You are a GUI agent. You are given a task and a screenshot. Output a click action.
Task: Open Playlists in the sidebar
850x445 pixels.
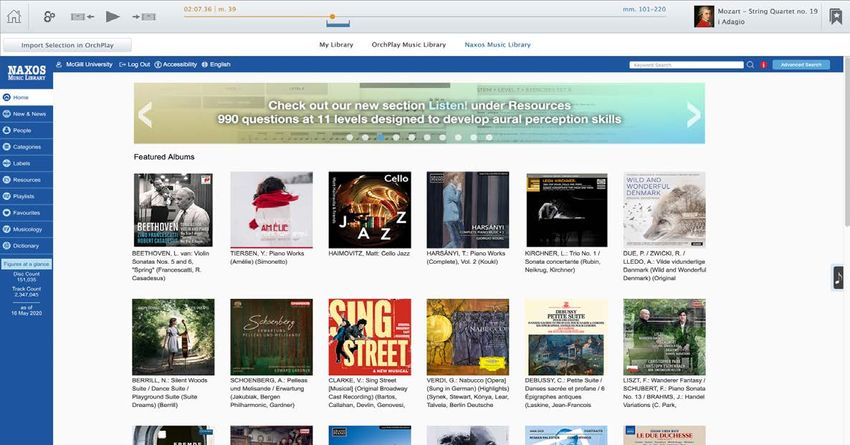(x=27, y=196)
